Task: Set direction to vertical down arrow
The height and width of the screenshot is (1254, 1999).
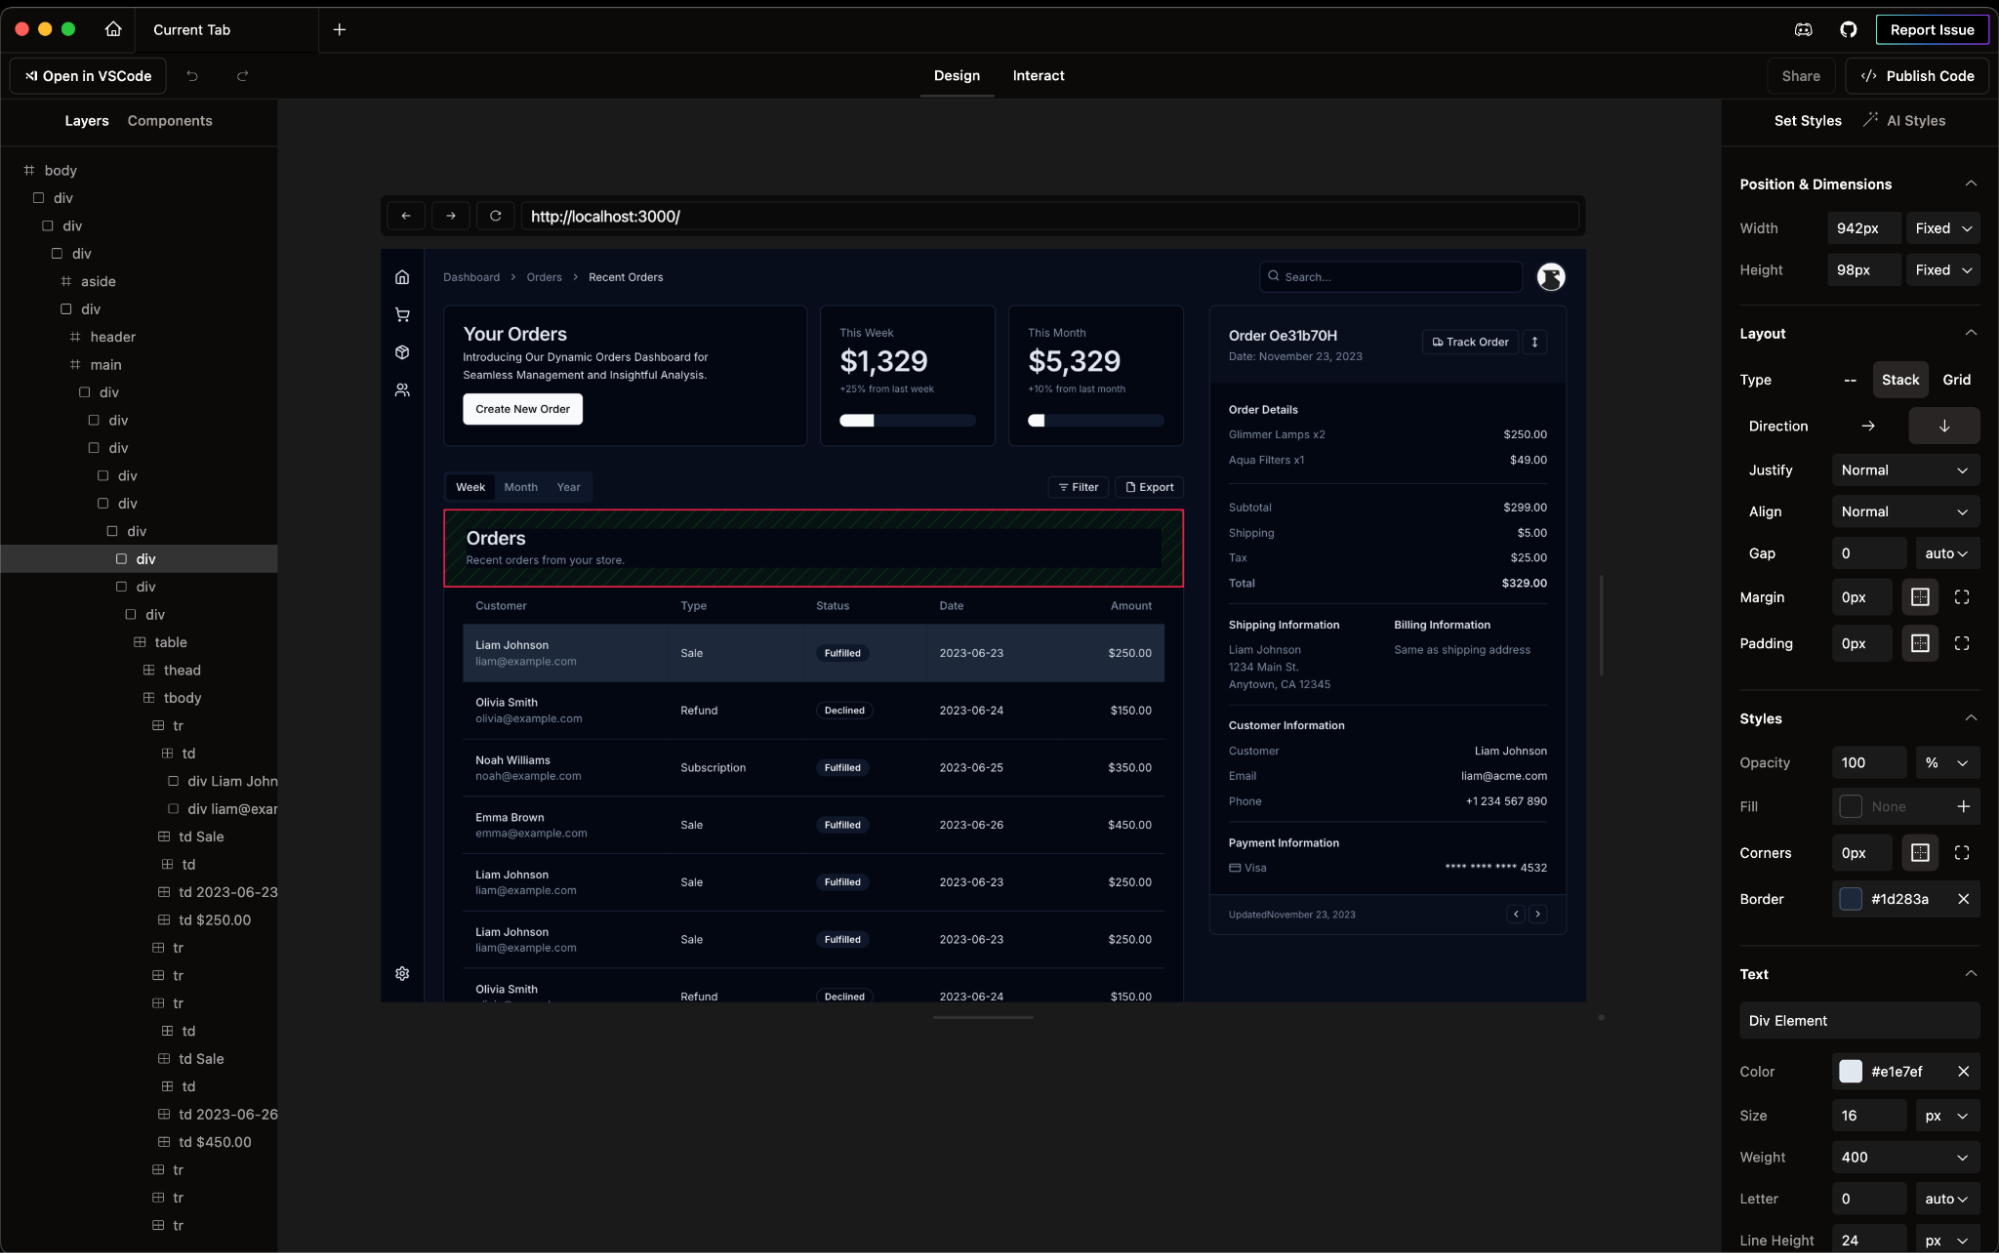Action: coord(1943,426)
